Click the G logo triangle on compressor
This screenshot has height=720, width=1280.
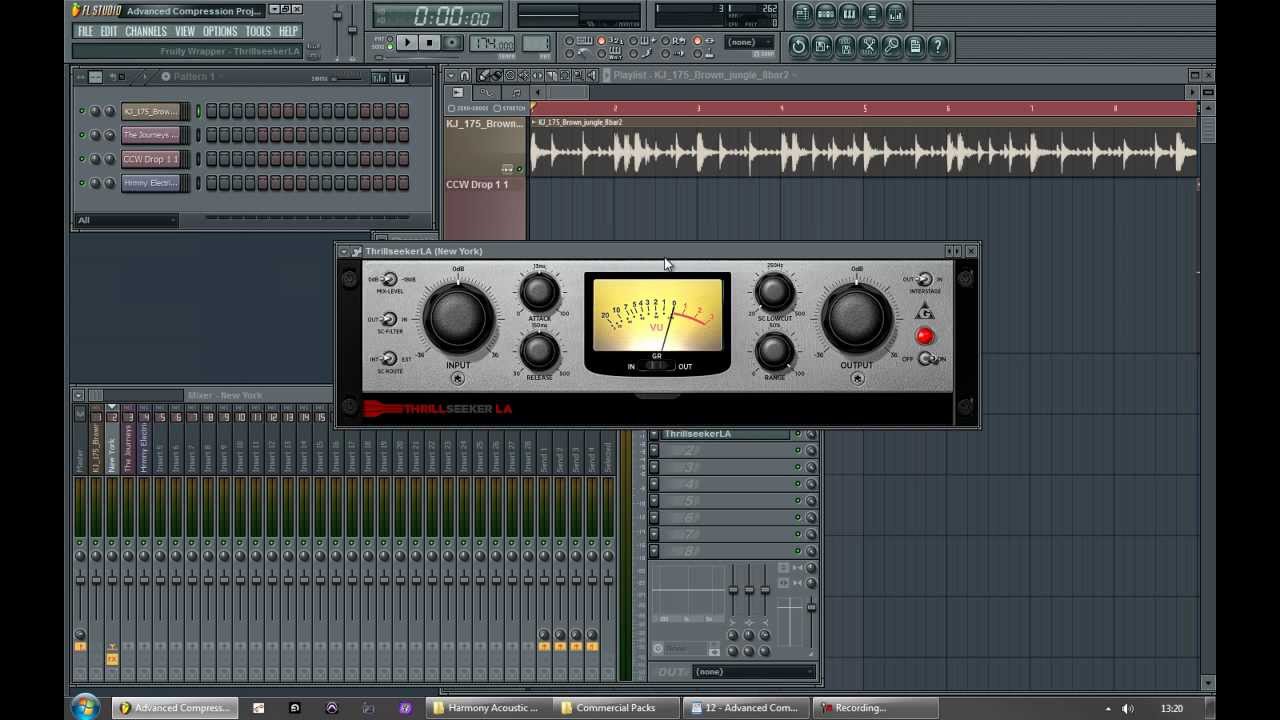[x=924, y=312]
